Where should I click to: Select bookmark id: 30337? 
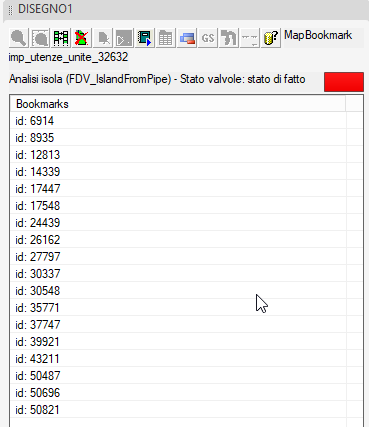pos(178,274)
